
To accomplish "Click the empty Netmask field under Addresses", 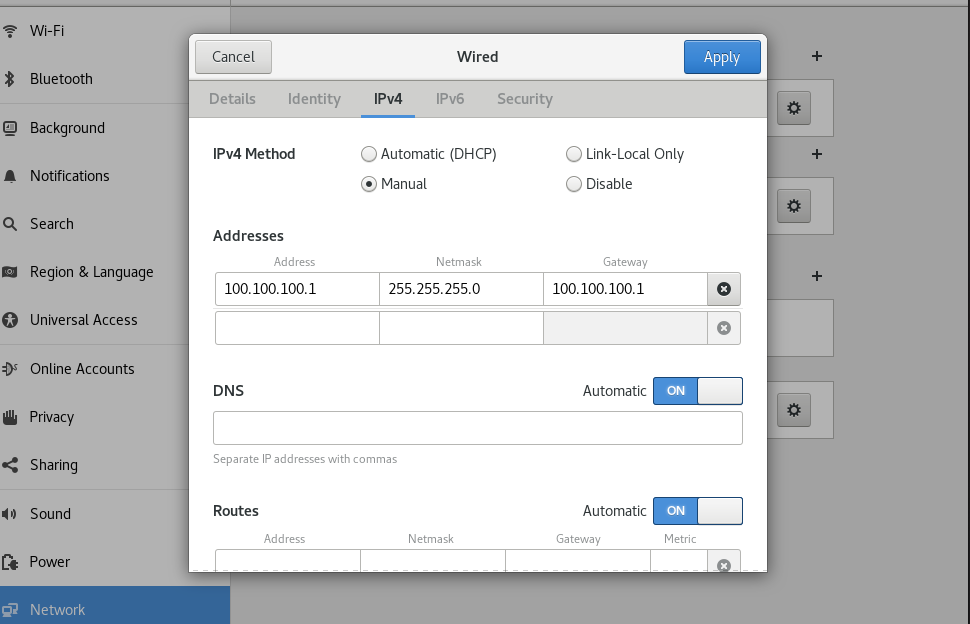I will point(461,328).
